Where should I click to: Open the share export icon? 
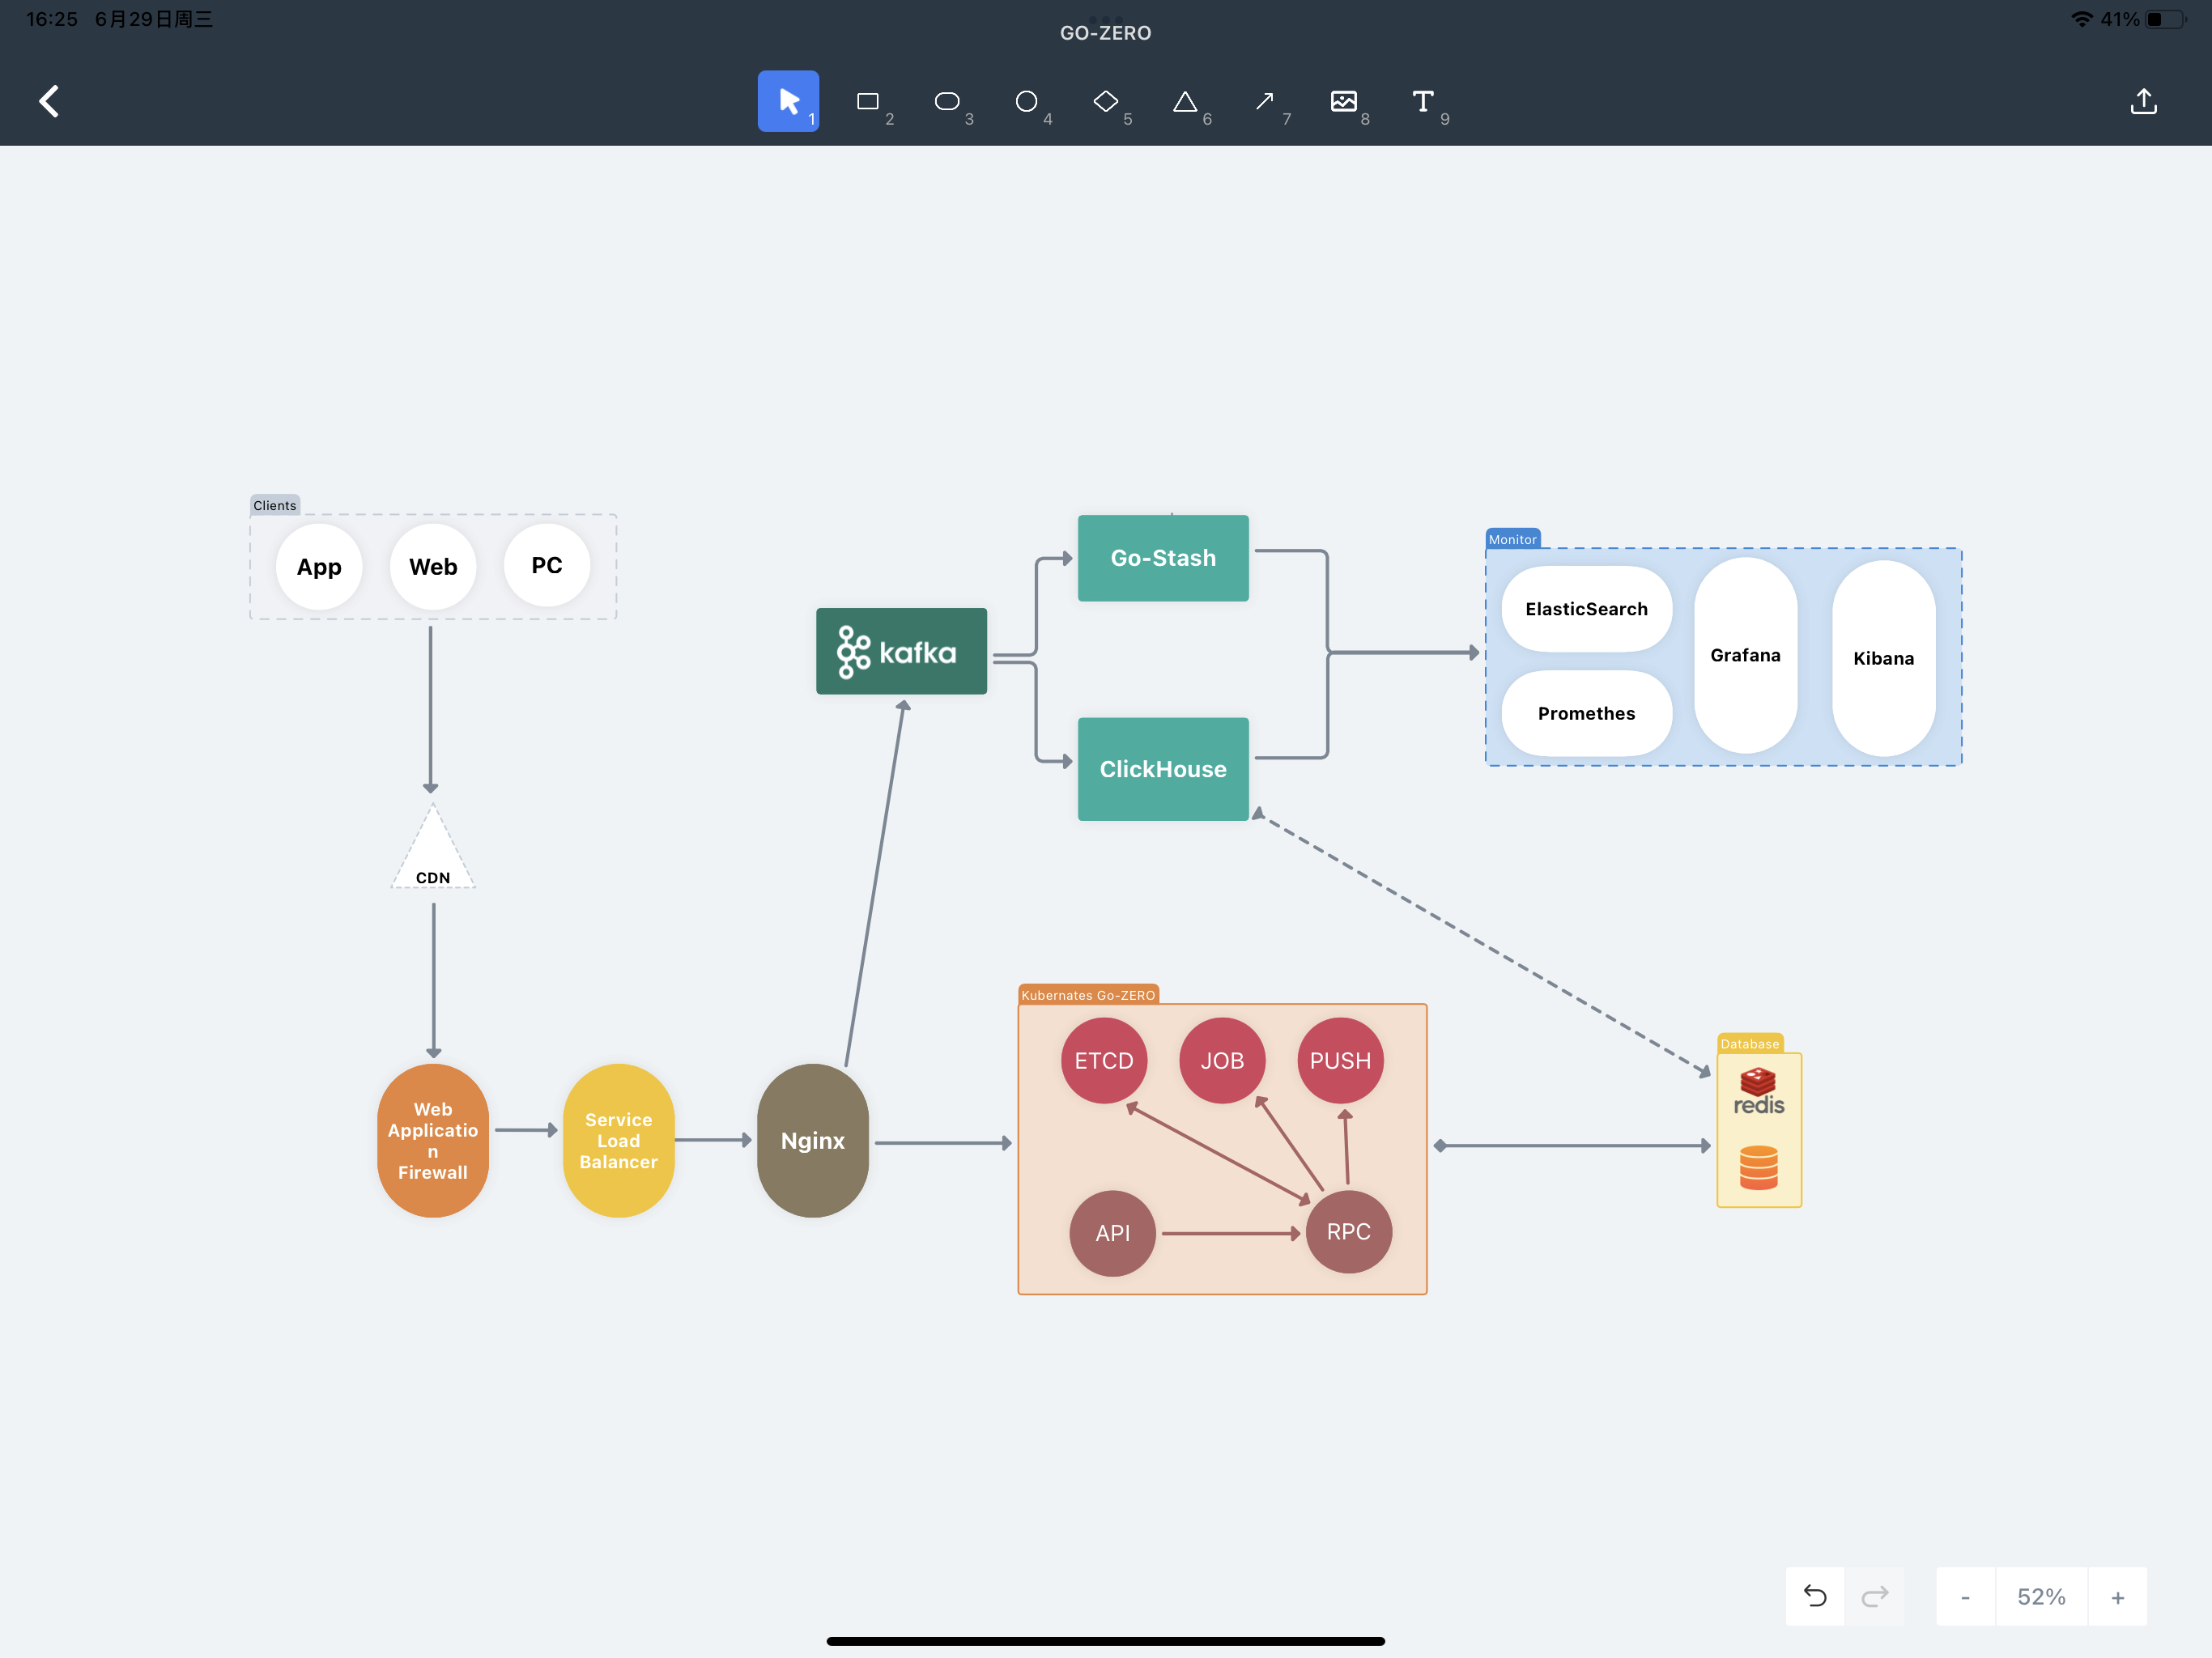2144,101
